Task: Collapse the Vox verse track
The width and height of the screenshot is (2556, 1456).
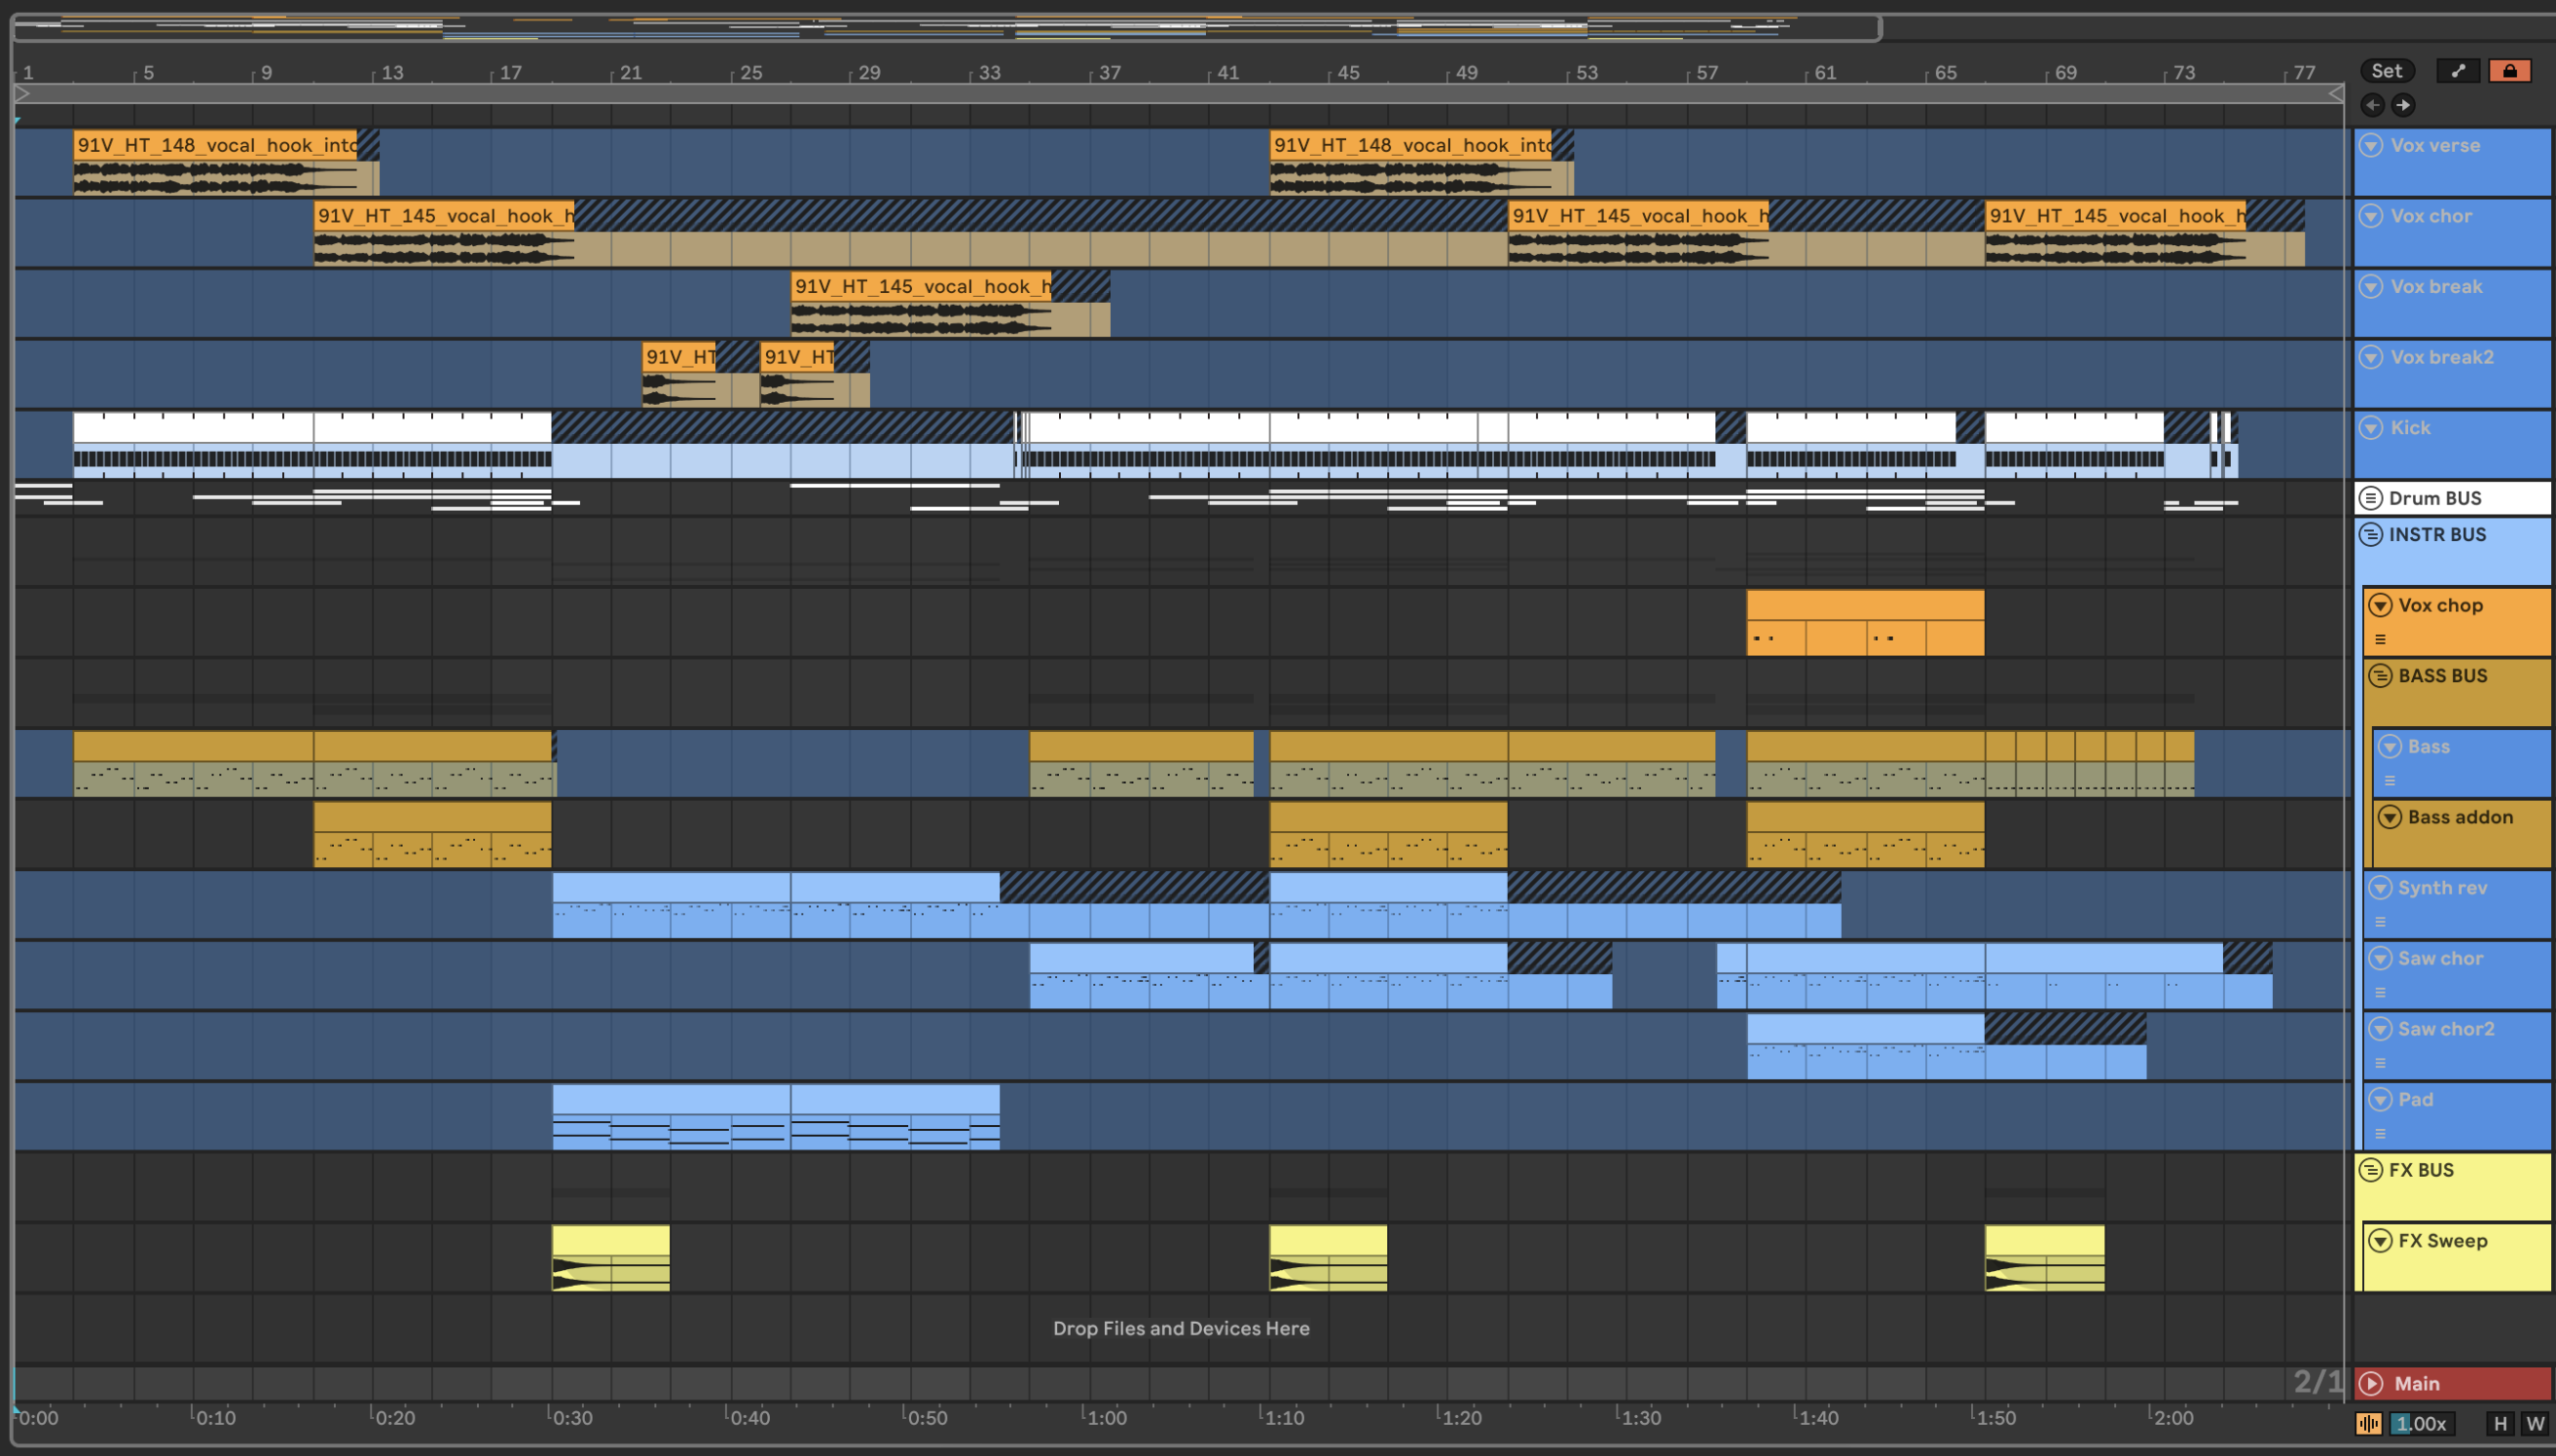Action: point(2370,146)
